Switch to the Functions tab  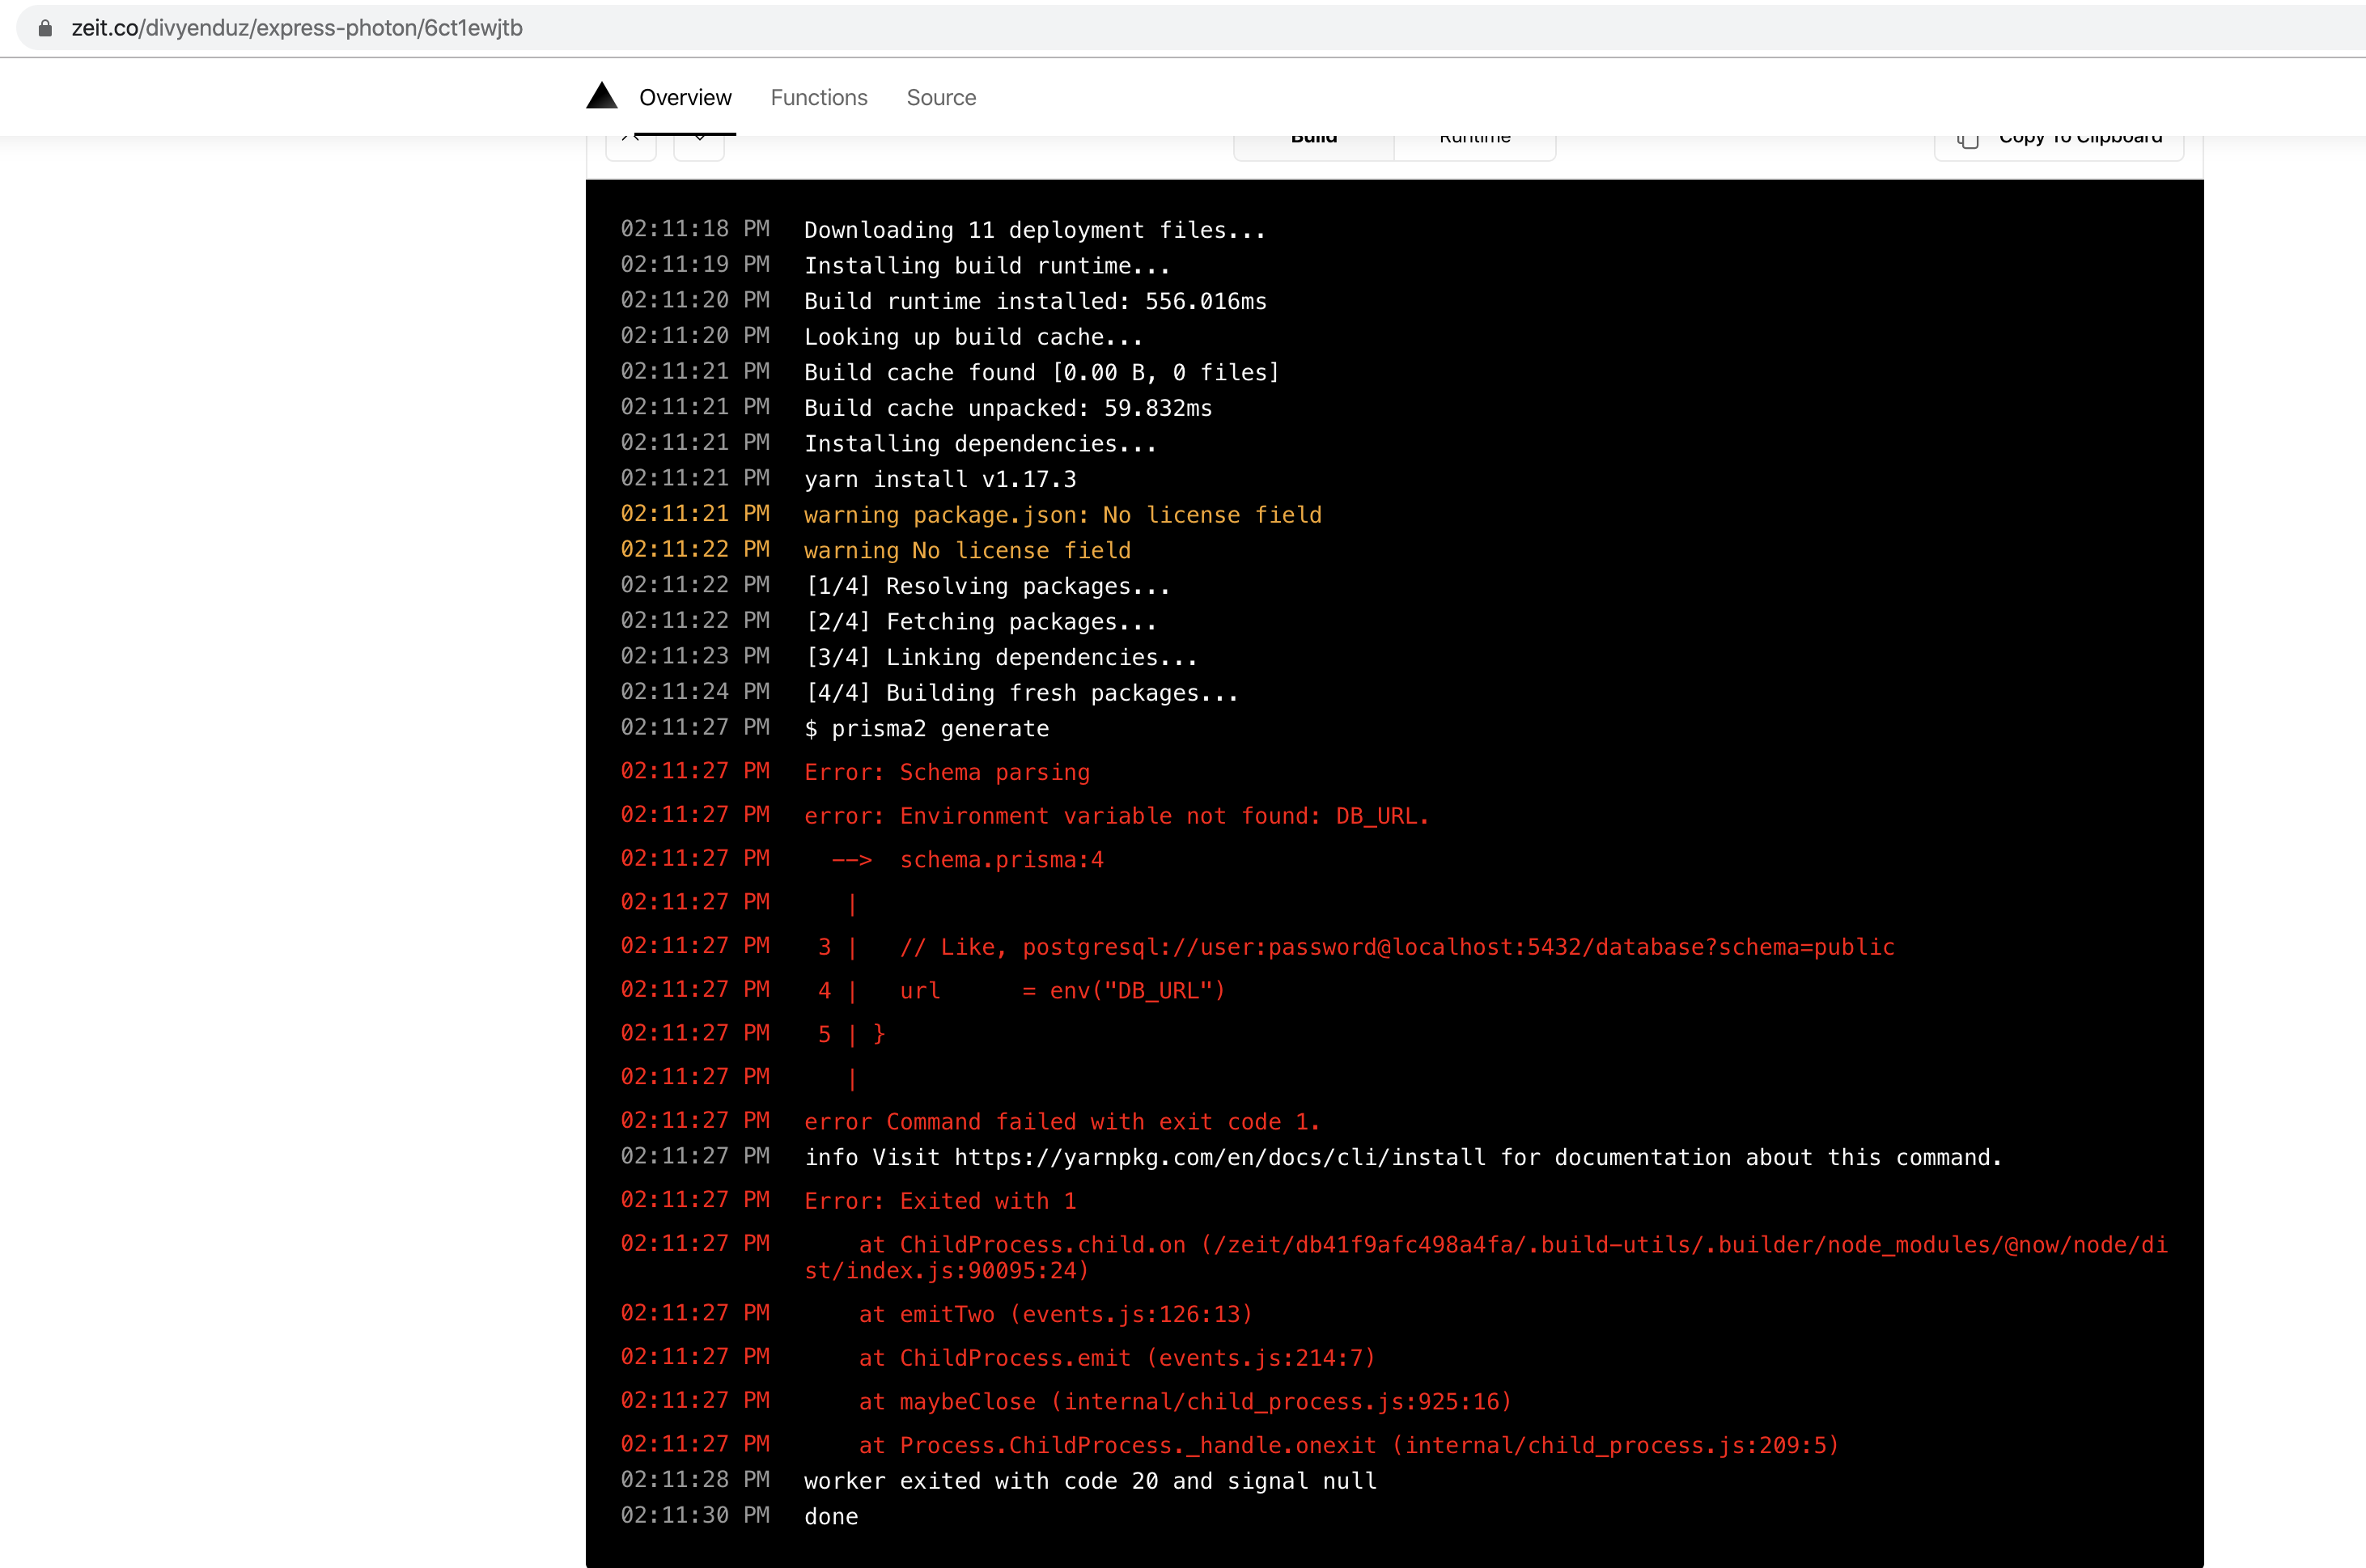pos(818,97)
